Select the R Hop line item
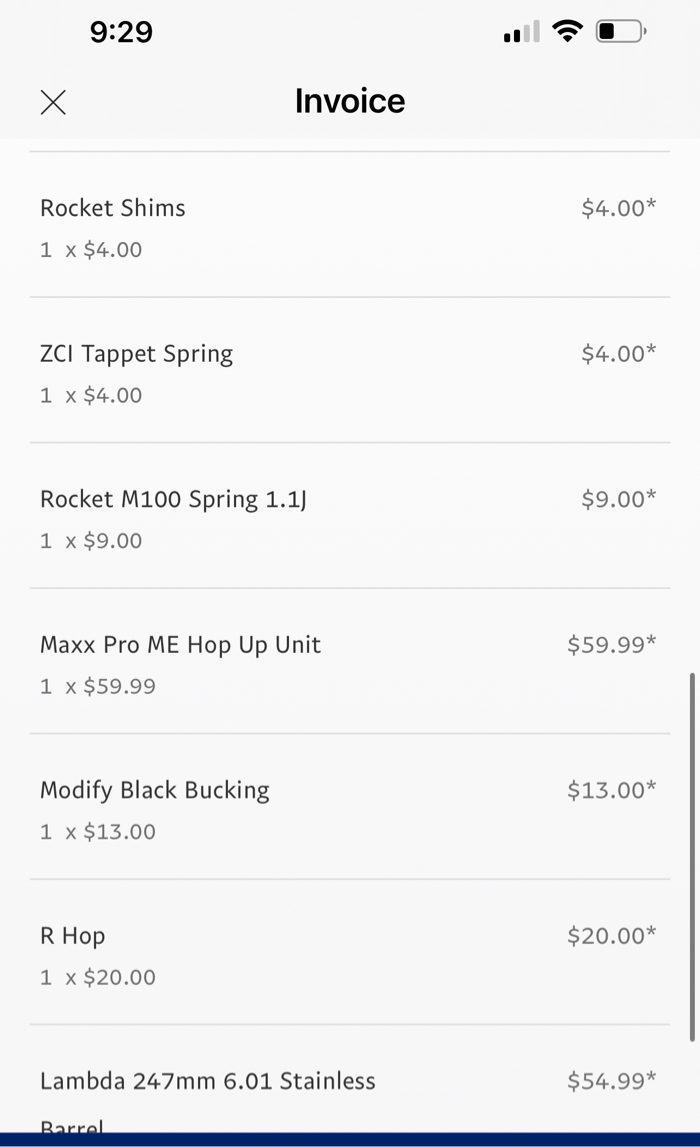 [x=72, y=936]
